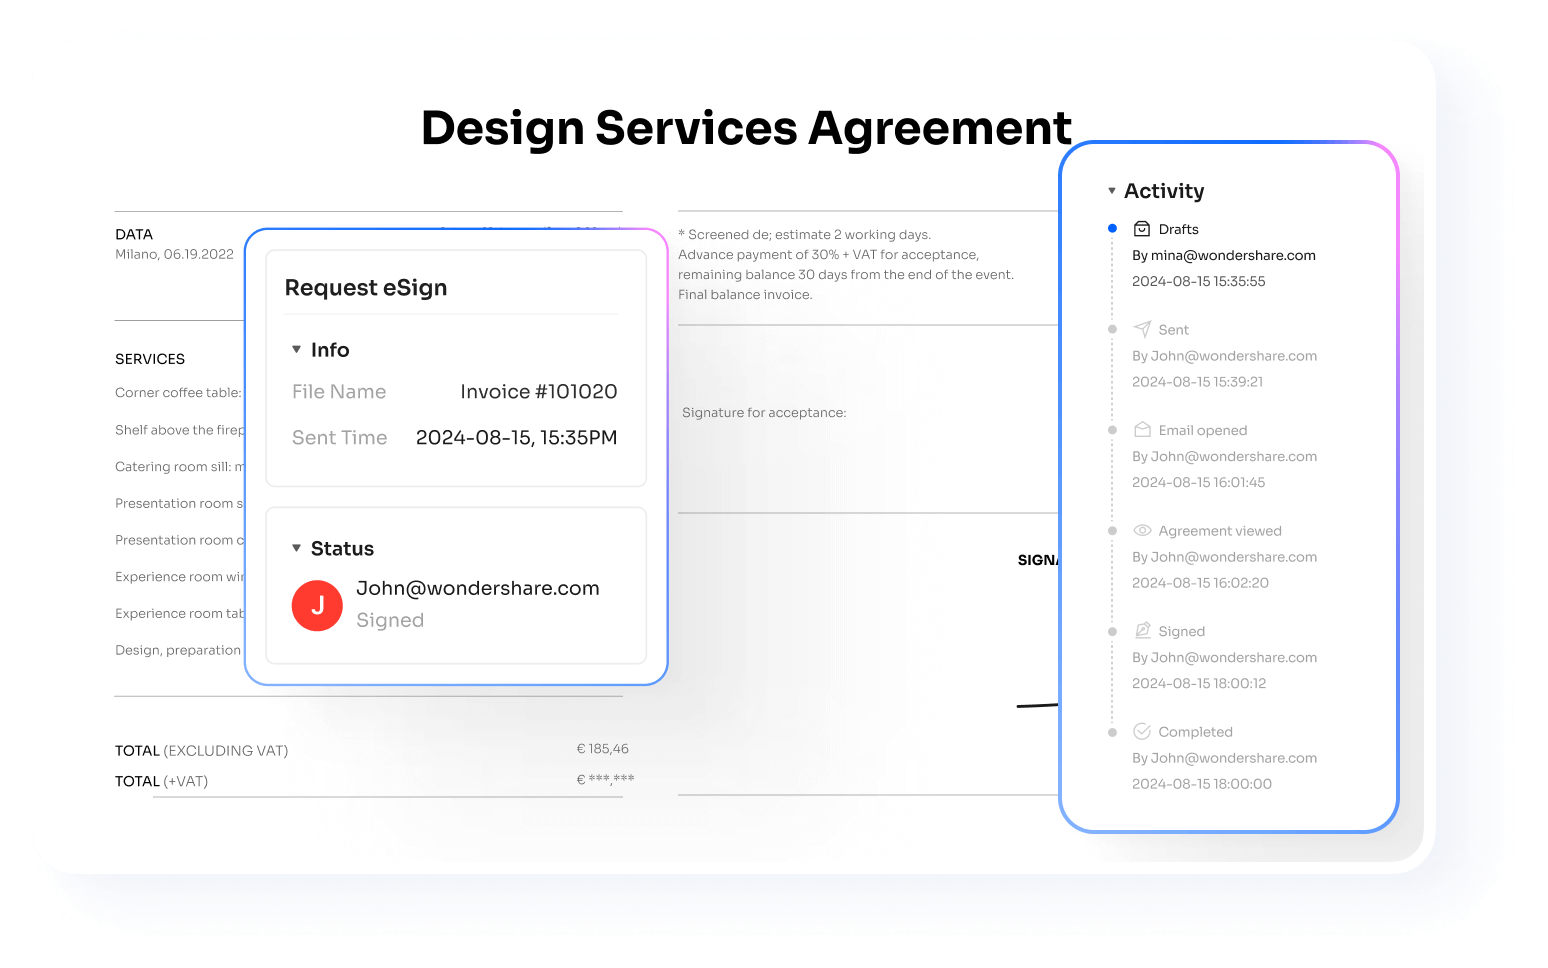Click the Agreement viewed activity label
This screenshot has width=1548, height=968.
[x=1220, y=531]
